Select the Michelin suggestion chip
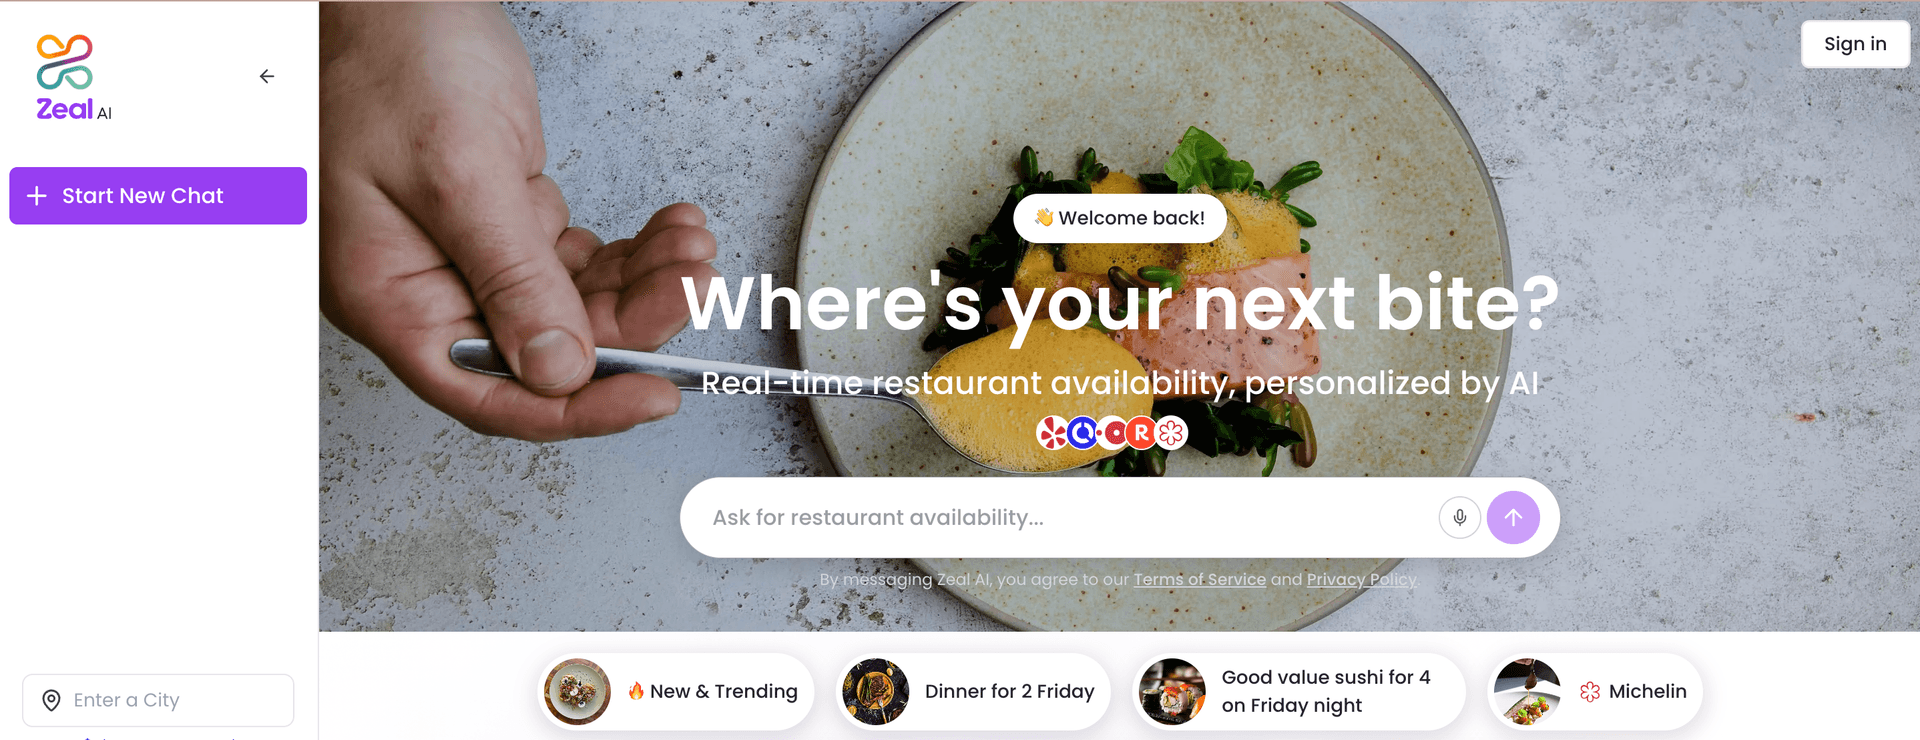This screenshot has width=1920, height=740. tap(1594, 691)
